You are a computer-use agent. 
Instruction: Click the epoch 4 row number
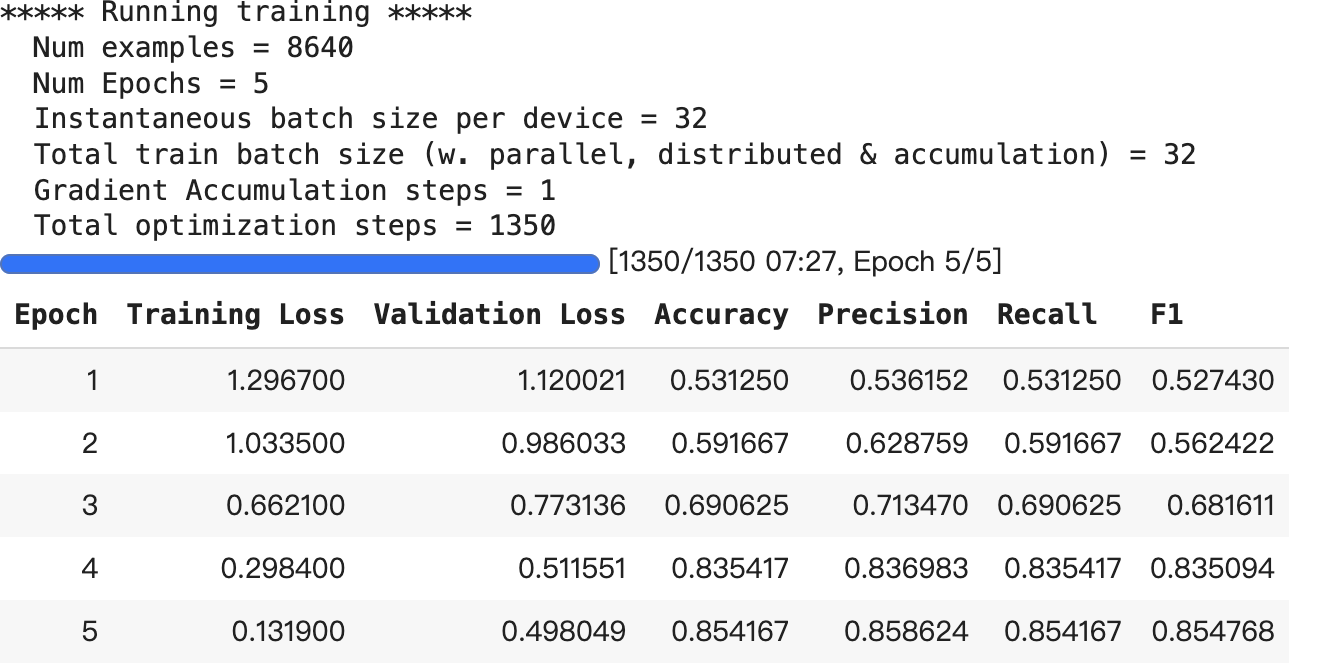[x=90, y=569]
